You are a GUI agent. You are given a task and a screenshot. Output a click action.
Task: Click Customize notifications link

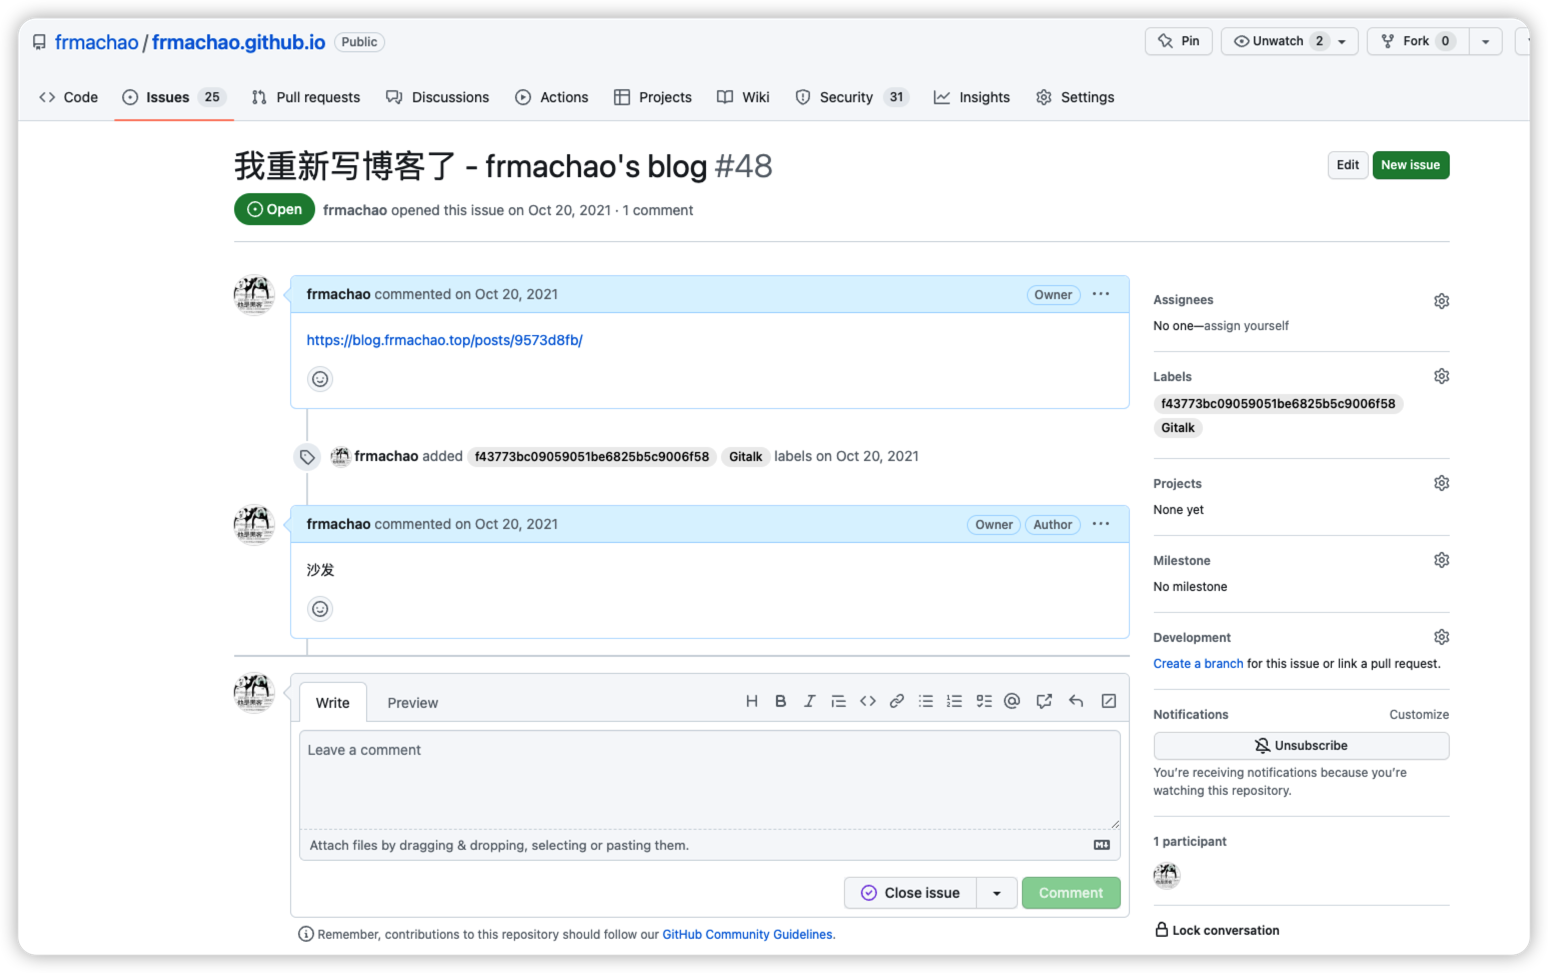coord(1419,715)
